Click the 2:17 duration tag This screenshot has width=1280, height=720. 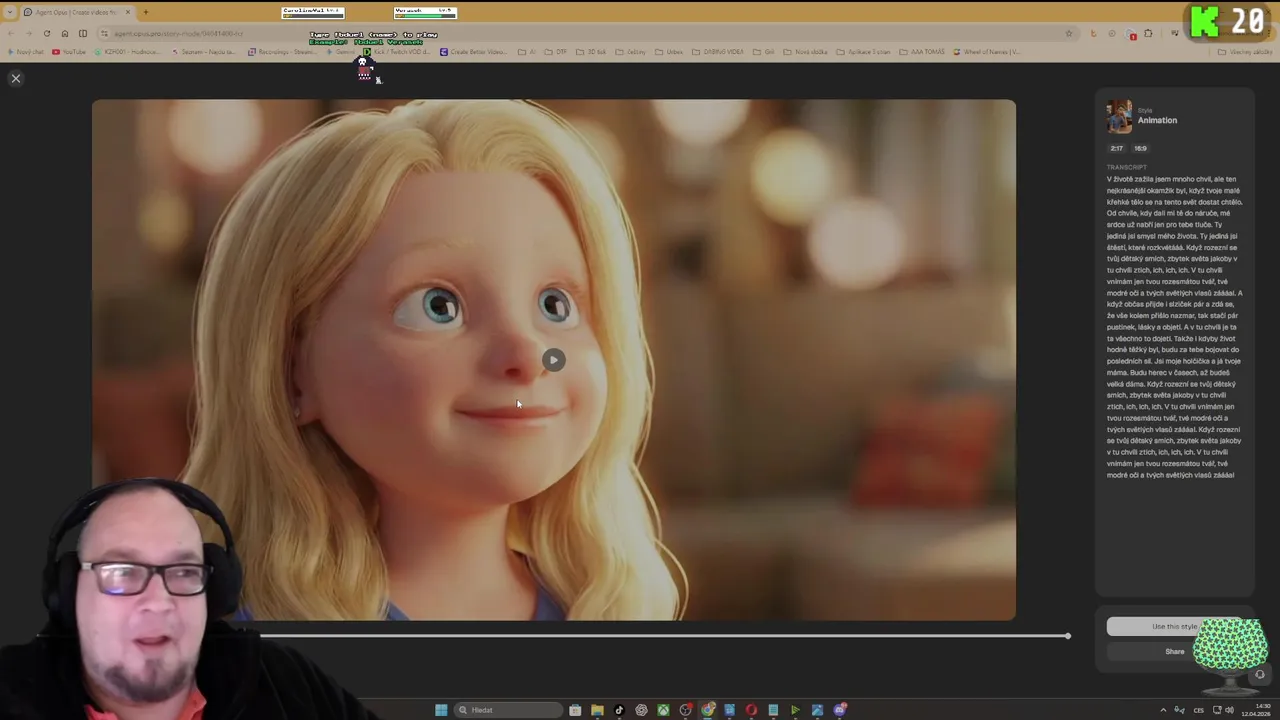(x=1116, y=148)
